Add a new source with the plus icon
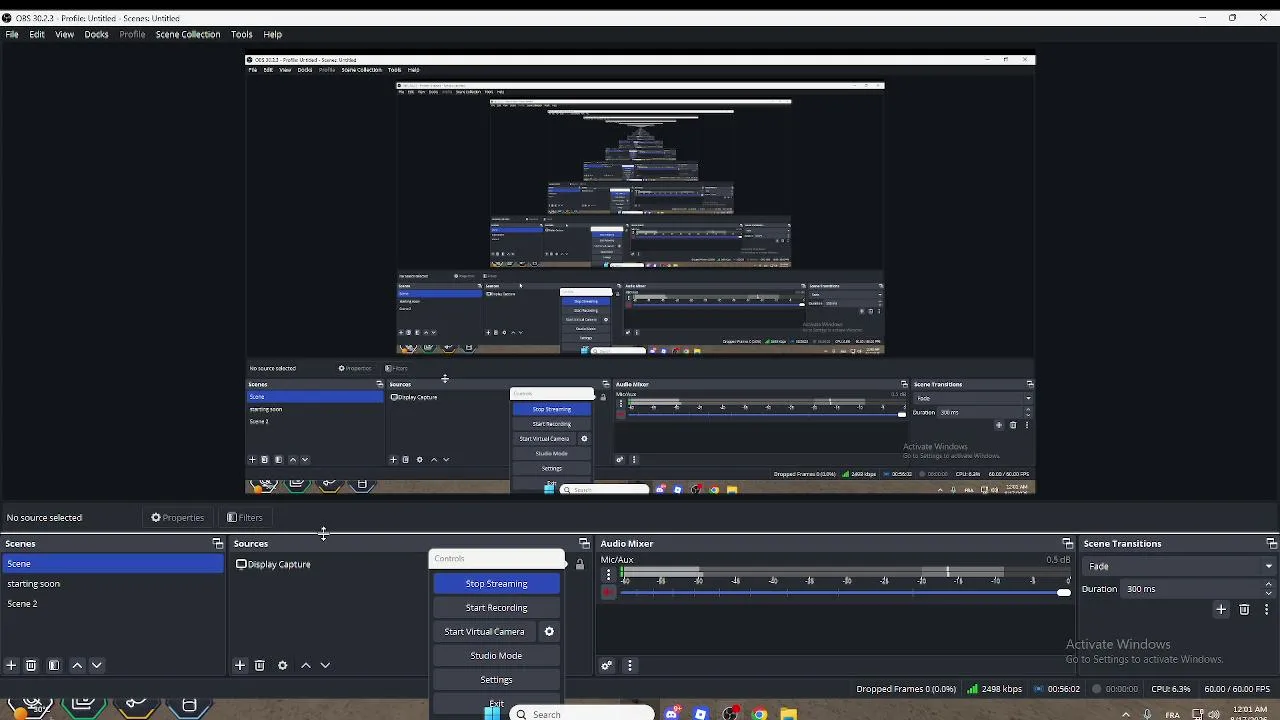The image size is (1280, 720). 240,666
